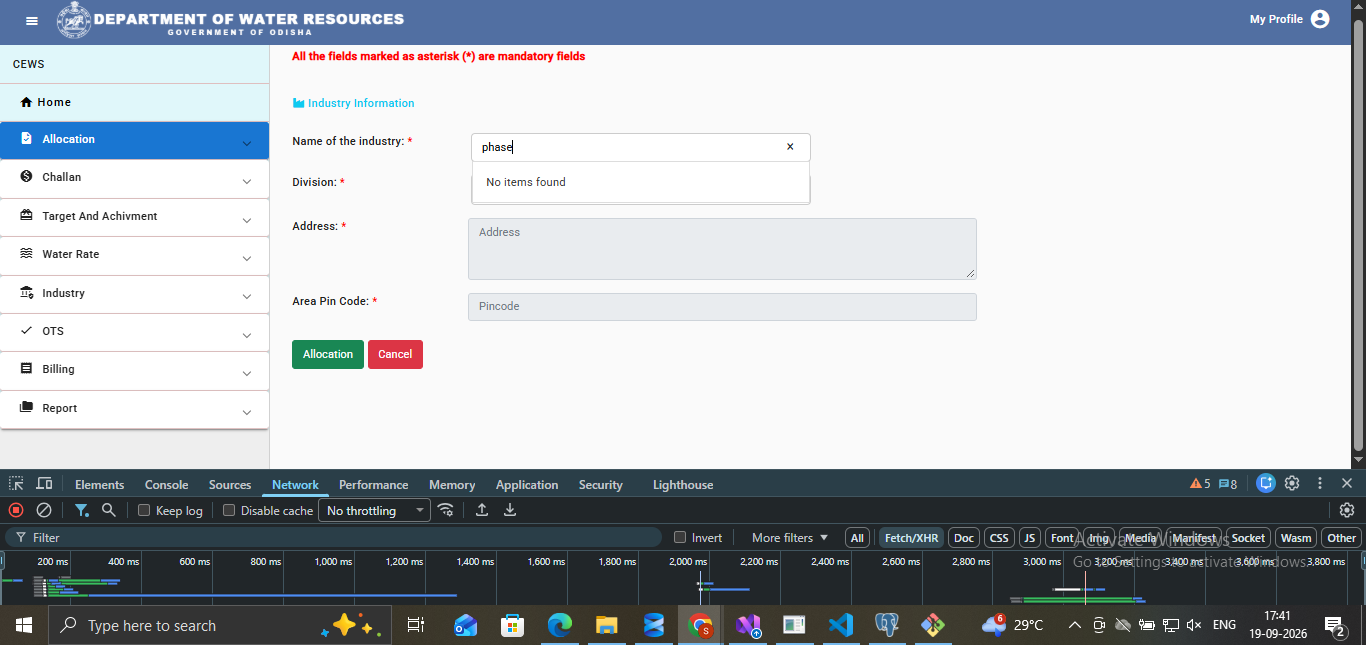Stop recording the network log
The height and width of the screenshot is (645, 1366).
point(16,510)
